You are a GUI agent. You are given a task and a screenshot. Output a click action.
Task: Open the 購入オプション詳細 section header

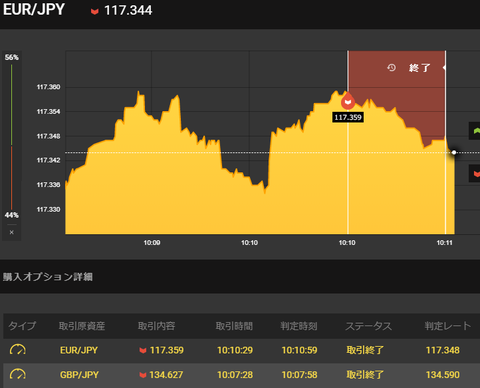pyautogui.click(x=48, y=277)
